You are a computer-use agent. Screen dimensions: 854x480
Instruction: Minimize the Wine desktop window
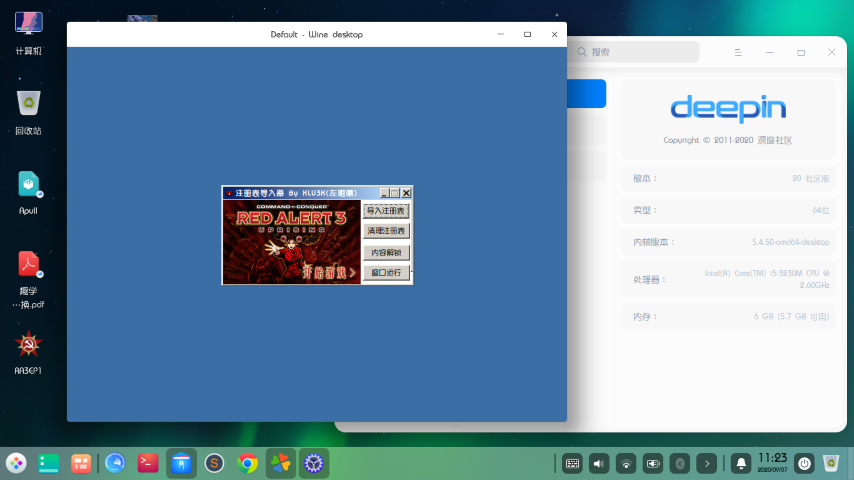point(501,34)
